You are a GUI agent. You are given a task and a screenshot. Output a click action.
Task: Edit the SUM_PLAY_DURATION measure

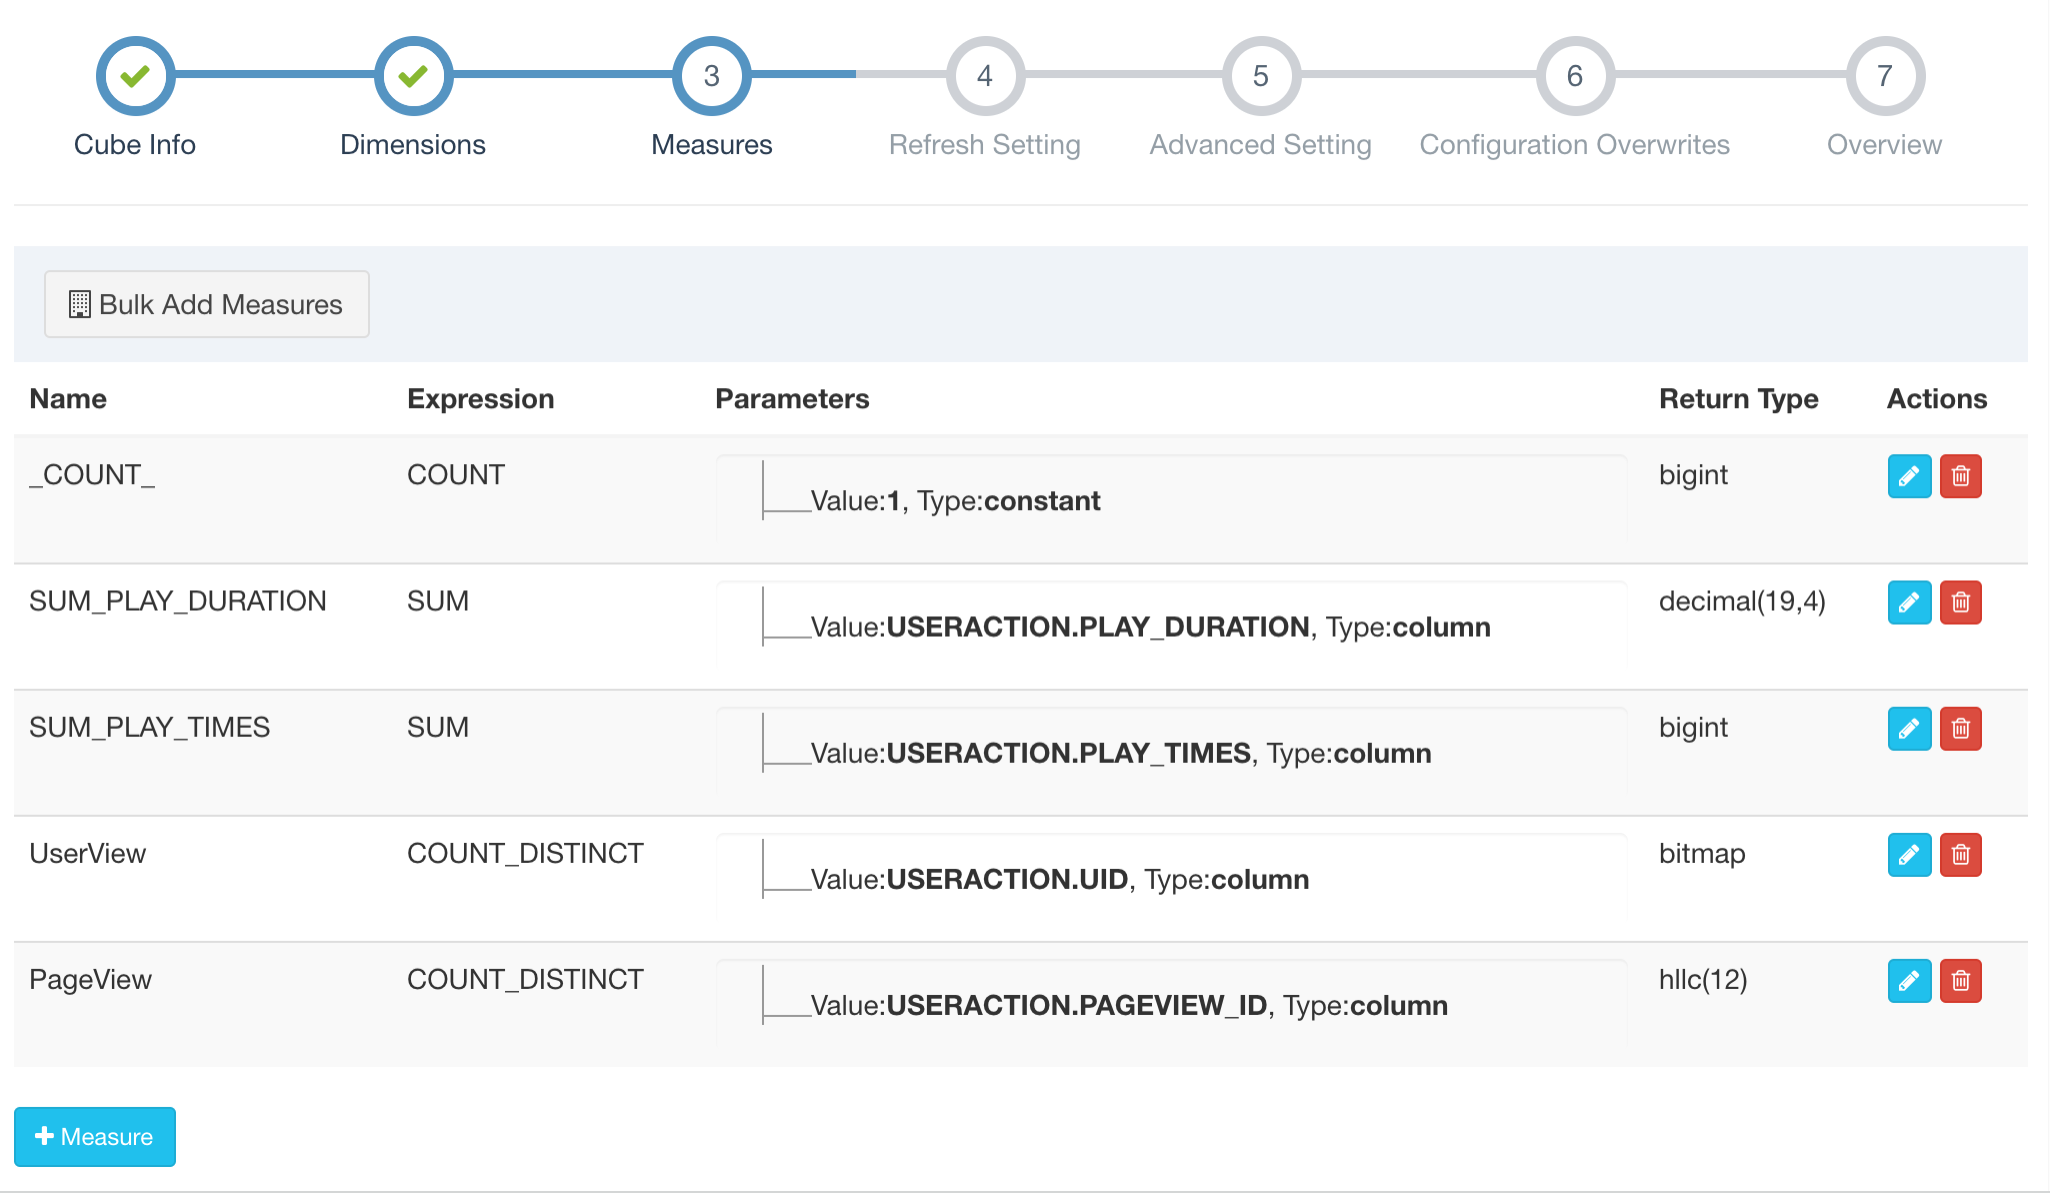(x=1908, y=602)
